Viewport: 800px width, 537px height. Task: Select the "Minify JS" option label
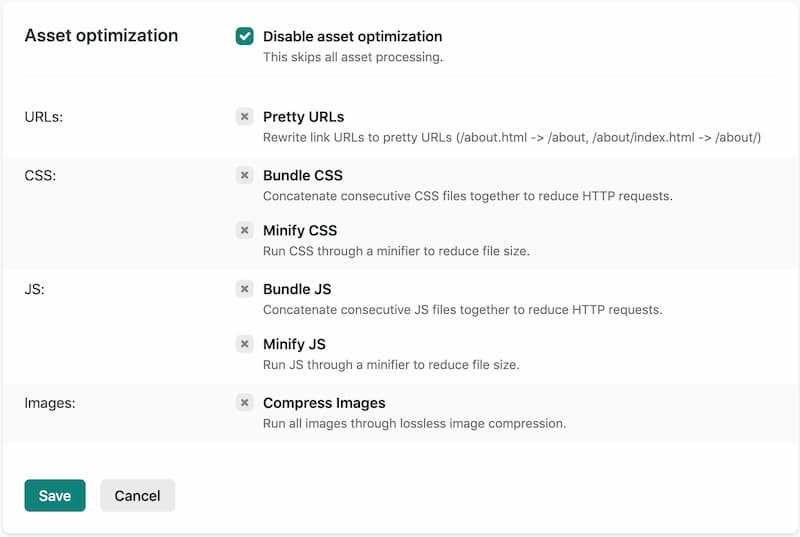[x=294, y=344]
